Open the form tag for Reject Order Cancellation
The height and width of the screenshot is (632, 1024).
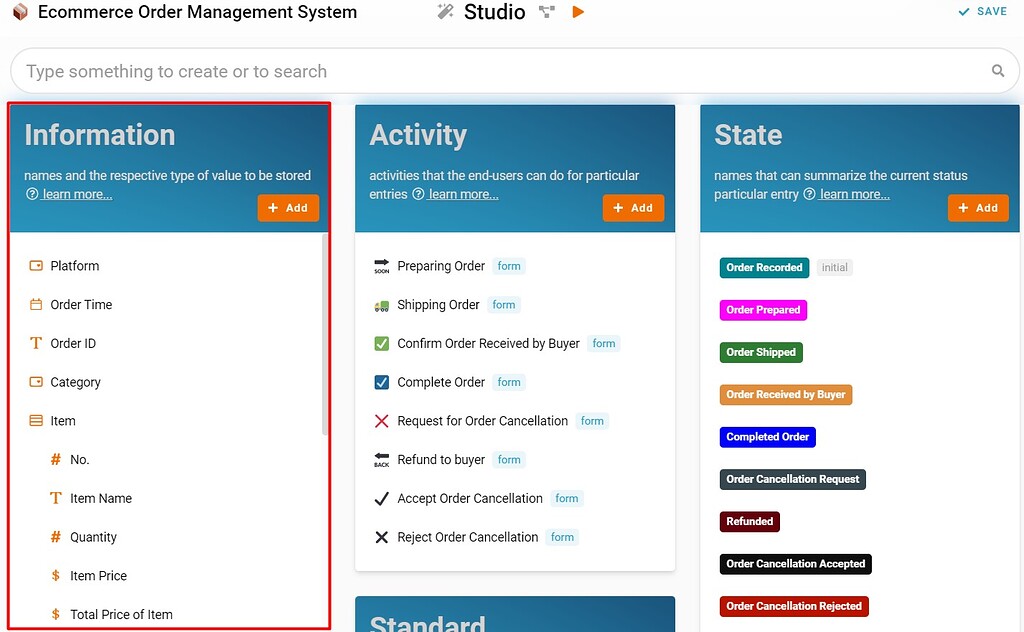click(562, 537)
